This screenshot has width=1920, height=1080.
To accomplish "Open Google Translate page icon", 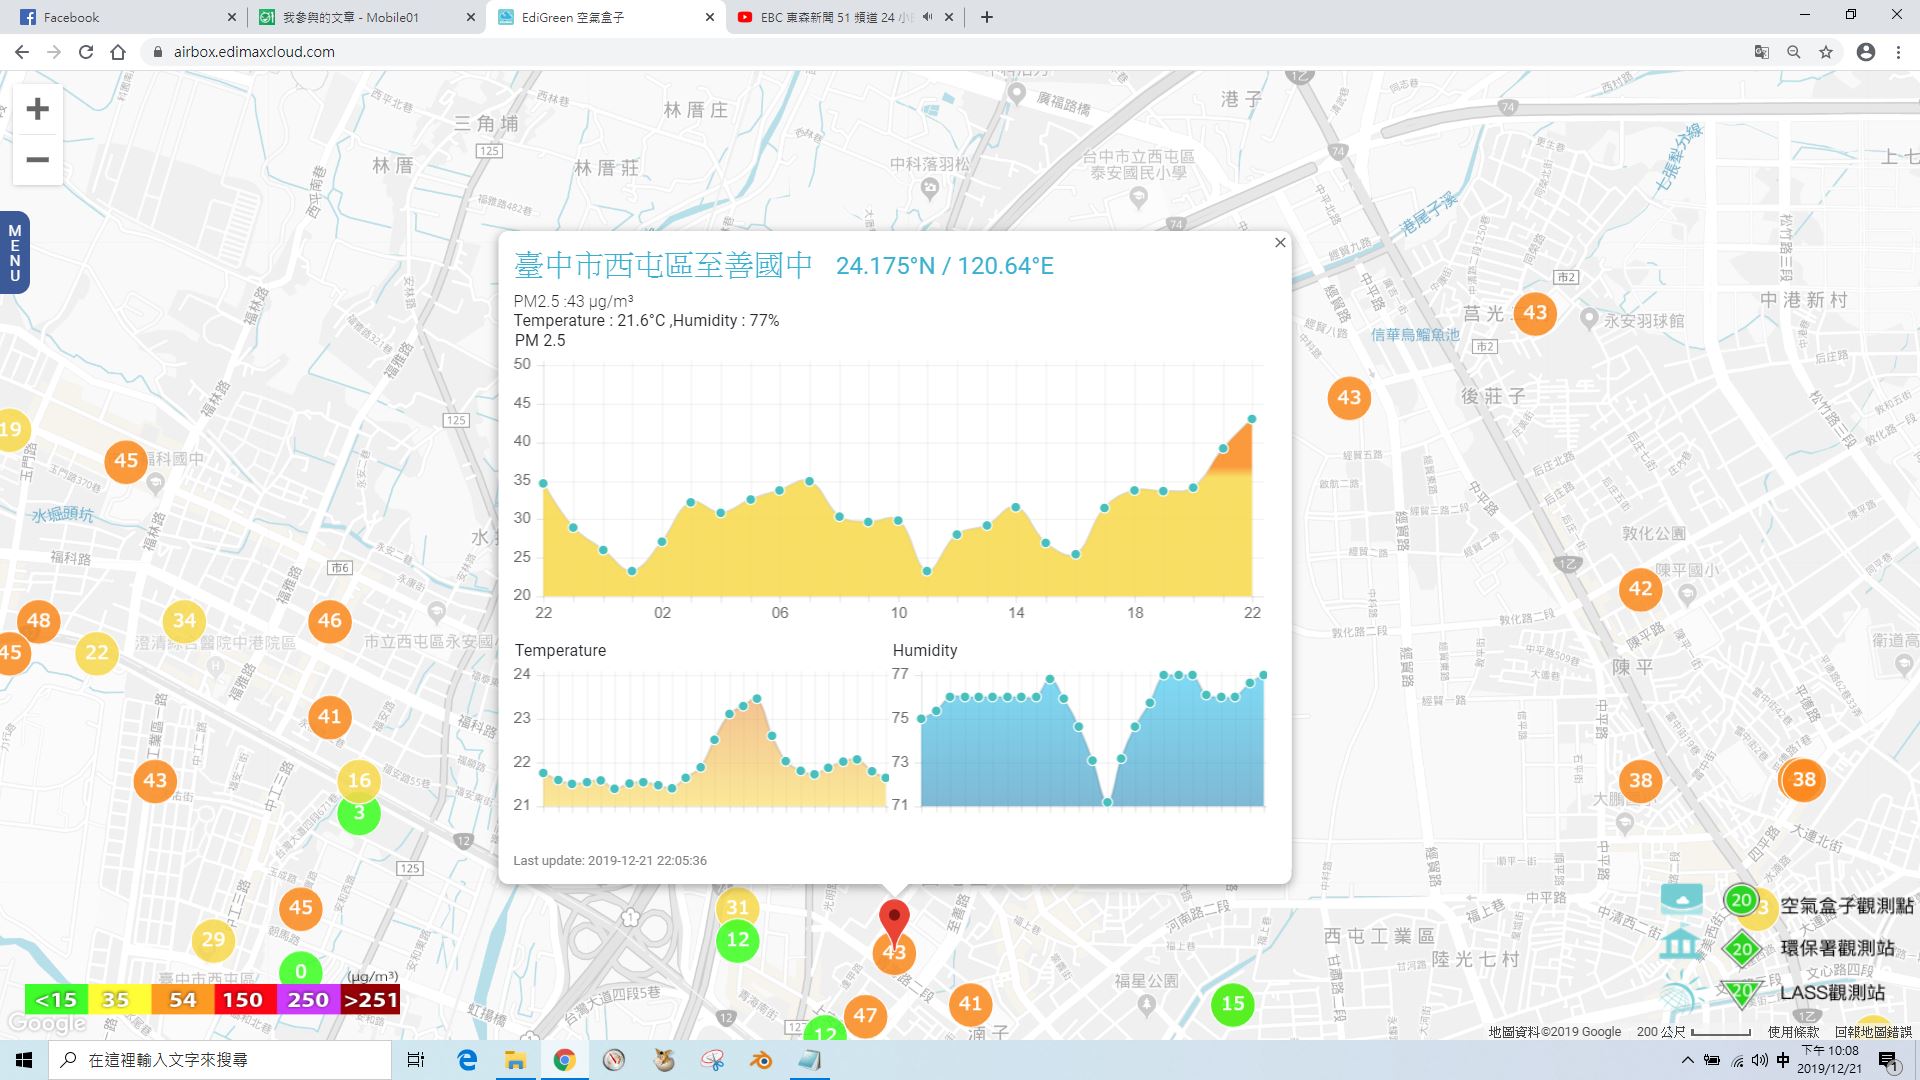I will pos(1762,52).
